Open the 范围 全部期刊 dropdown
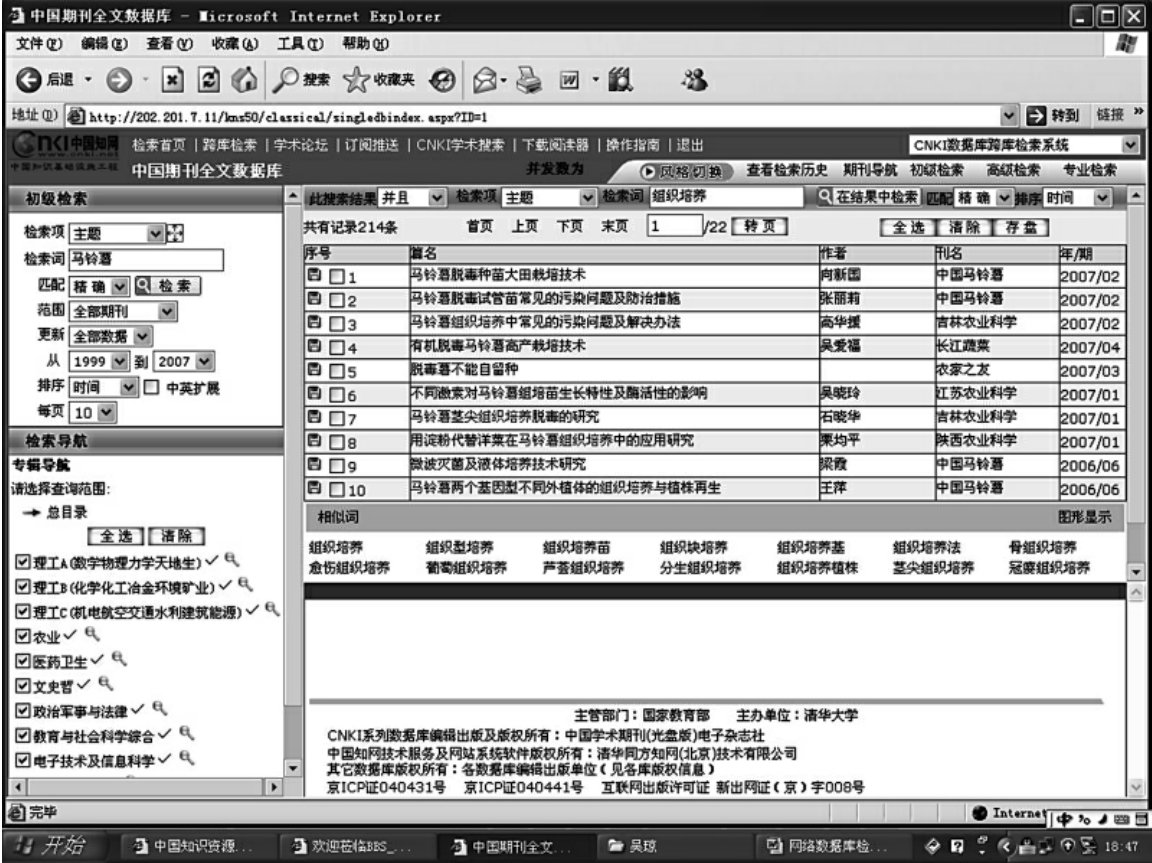The image size is (1152, 863). (x=123, y=311)
